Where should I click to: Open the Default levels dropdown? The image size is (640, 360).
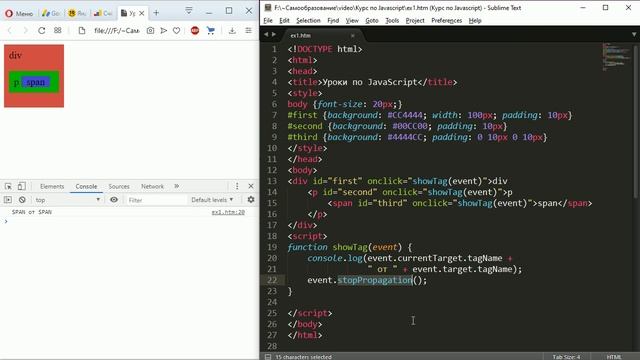[212, 200]
